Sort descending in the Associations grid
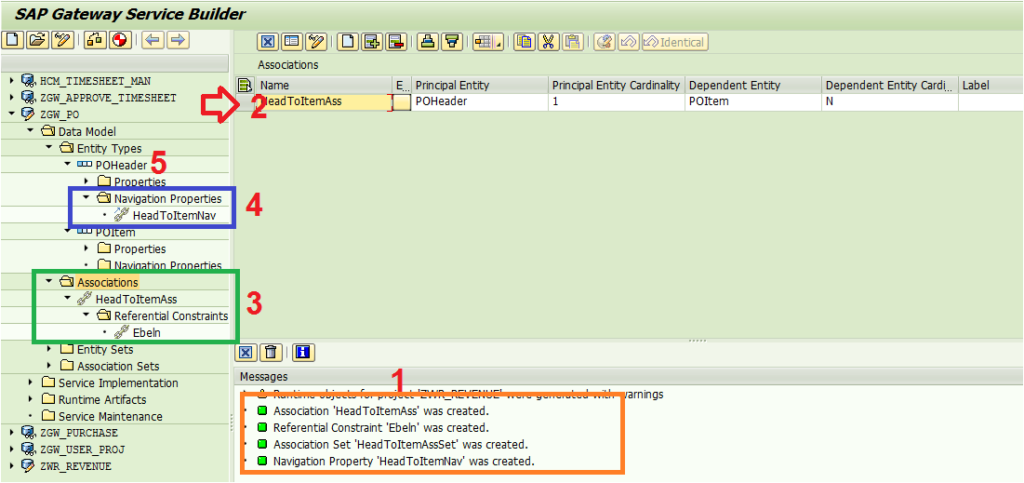1024x483 pixels. [x=451, y=42]
